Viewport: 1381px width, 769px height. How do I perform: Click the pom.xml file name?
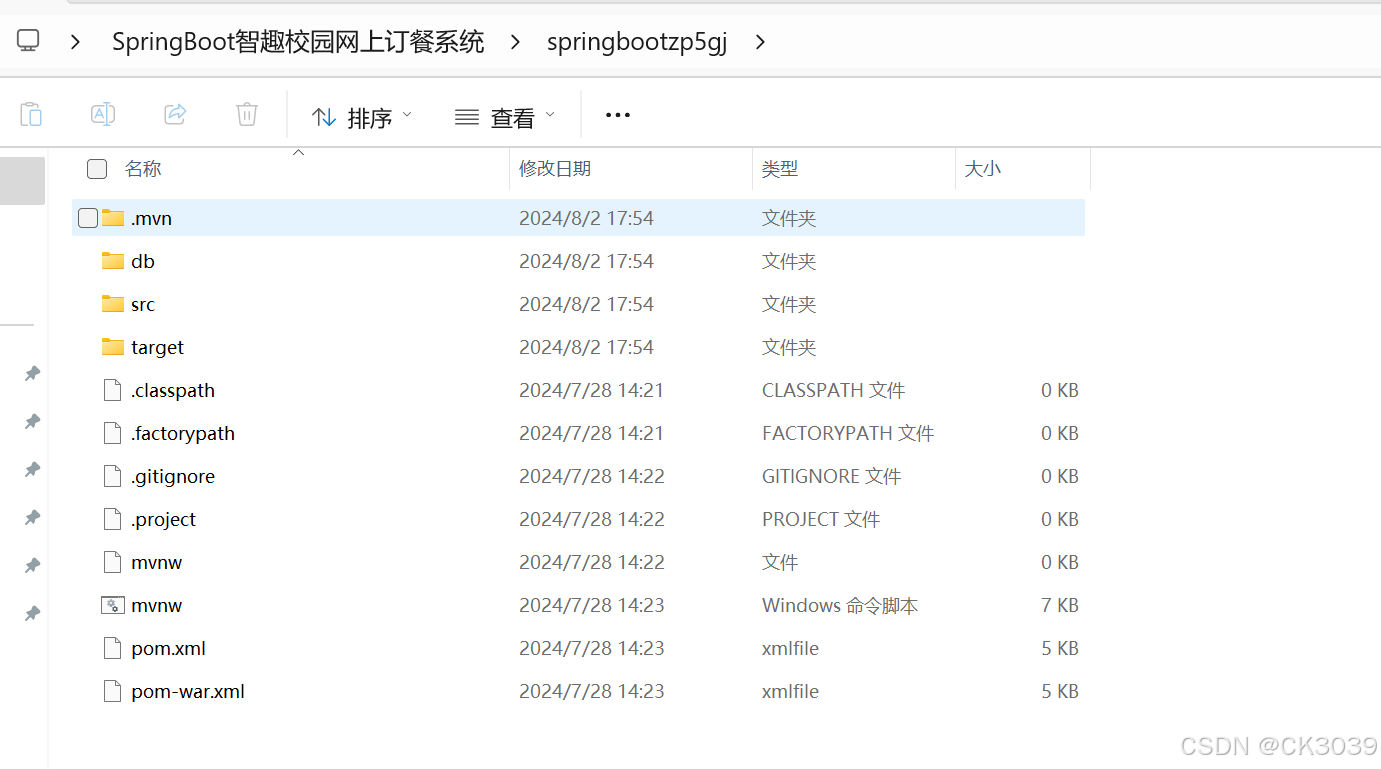tap(168, 648)
